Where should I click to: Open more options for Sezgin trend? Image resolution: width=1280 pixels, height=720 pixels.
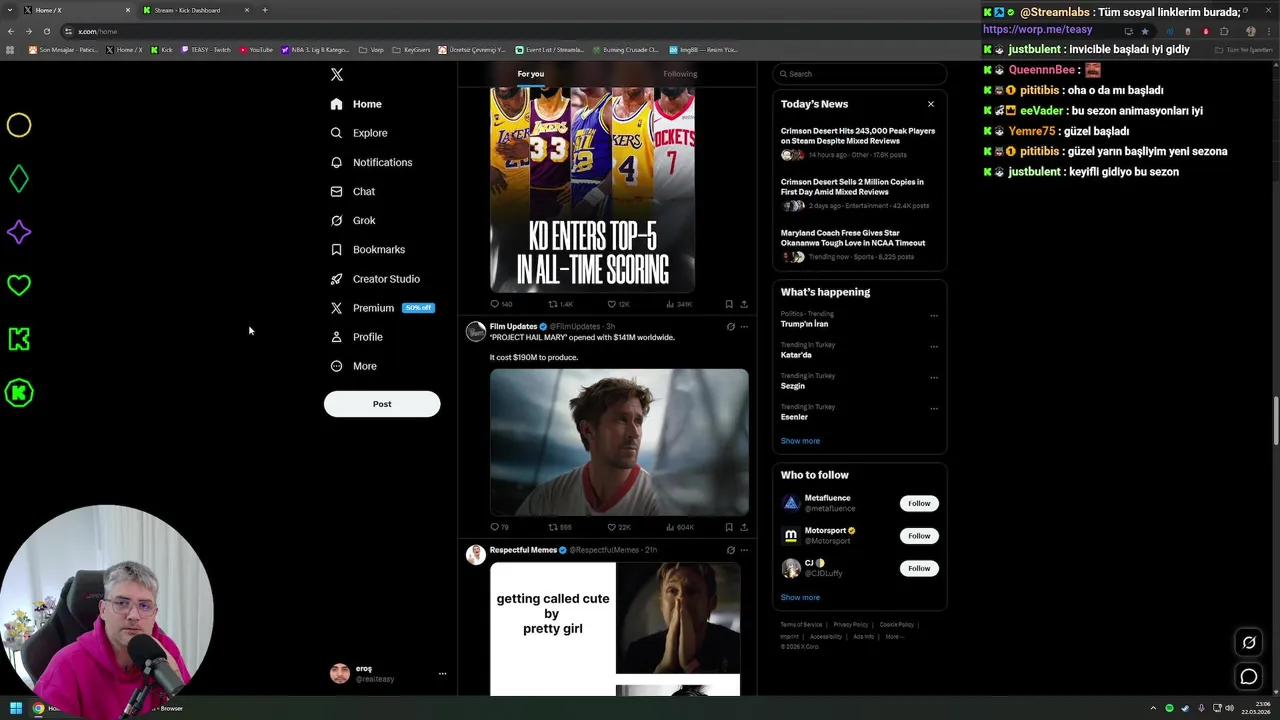pyautogui.click(x=934, y=378)
